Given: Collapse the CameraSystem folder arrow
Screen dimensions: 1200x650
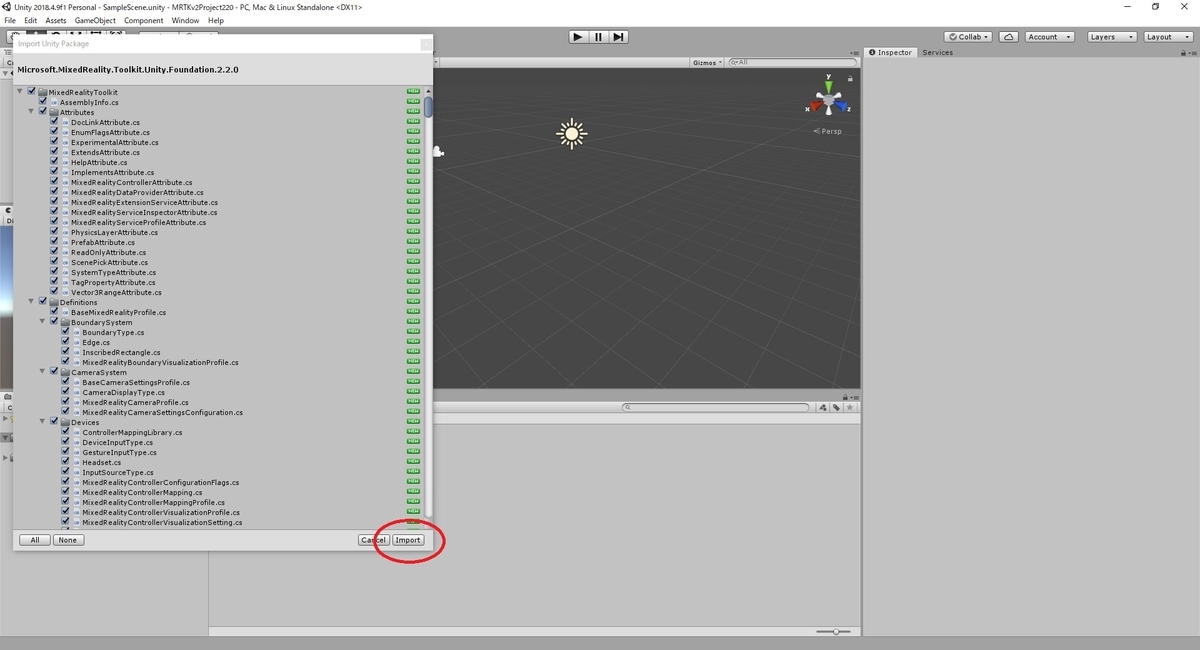Looking at the screenshot, I should point(42,372).
